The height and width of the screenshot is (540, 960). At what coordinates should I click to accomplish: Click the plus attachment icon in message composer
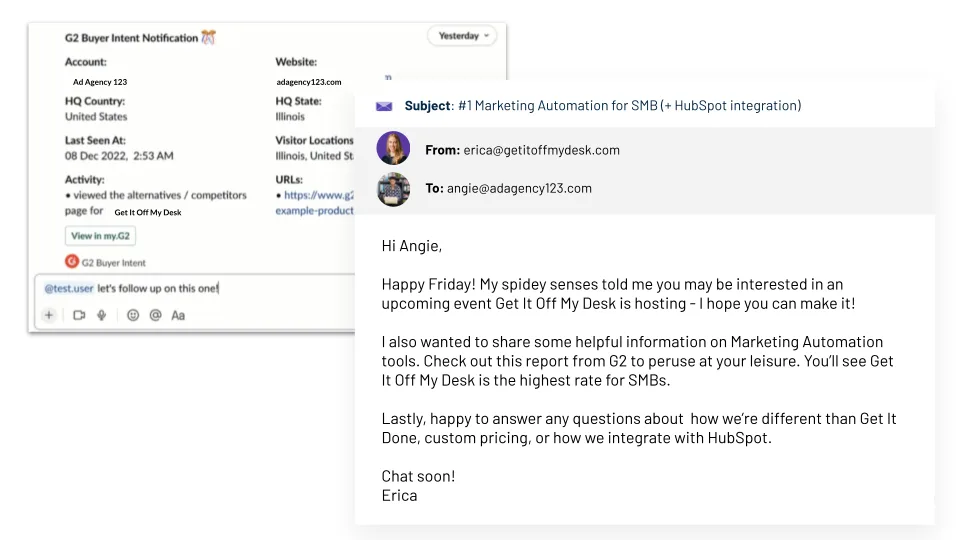point(49,315)
